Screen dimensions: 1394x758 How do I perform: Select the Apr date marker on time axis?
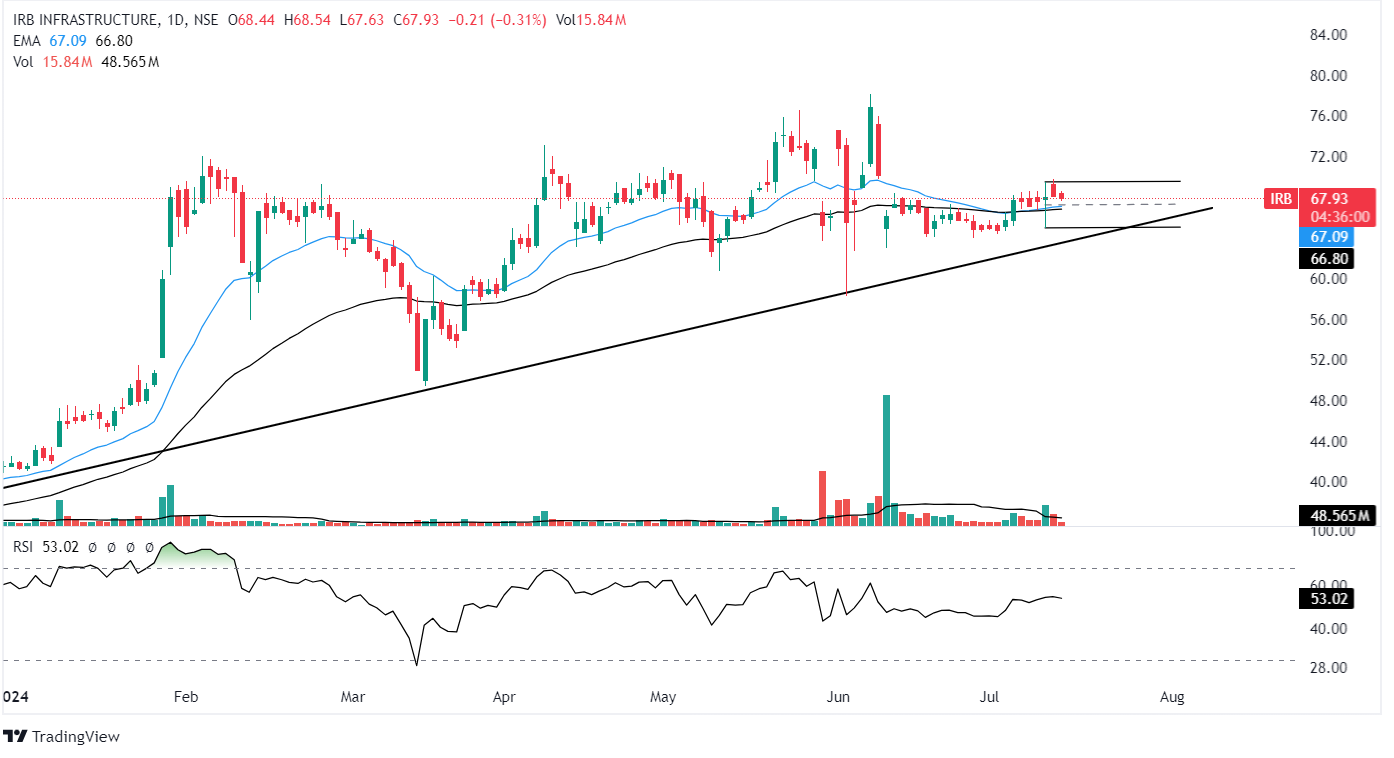click(503, 696)
